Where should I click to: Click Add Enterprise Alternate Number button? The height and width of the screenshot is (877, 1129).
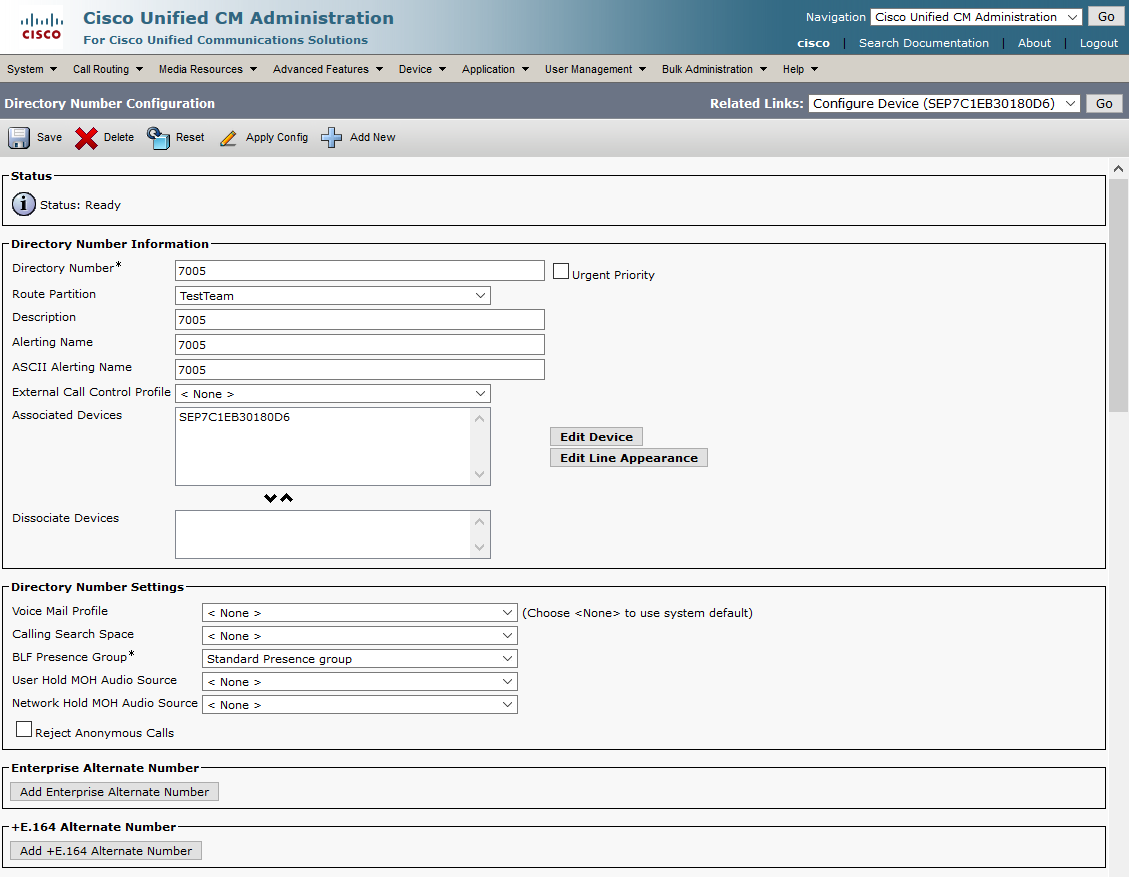[x=114, y=792]
